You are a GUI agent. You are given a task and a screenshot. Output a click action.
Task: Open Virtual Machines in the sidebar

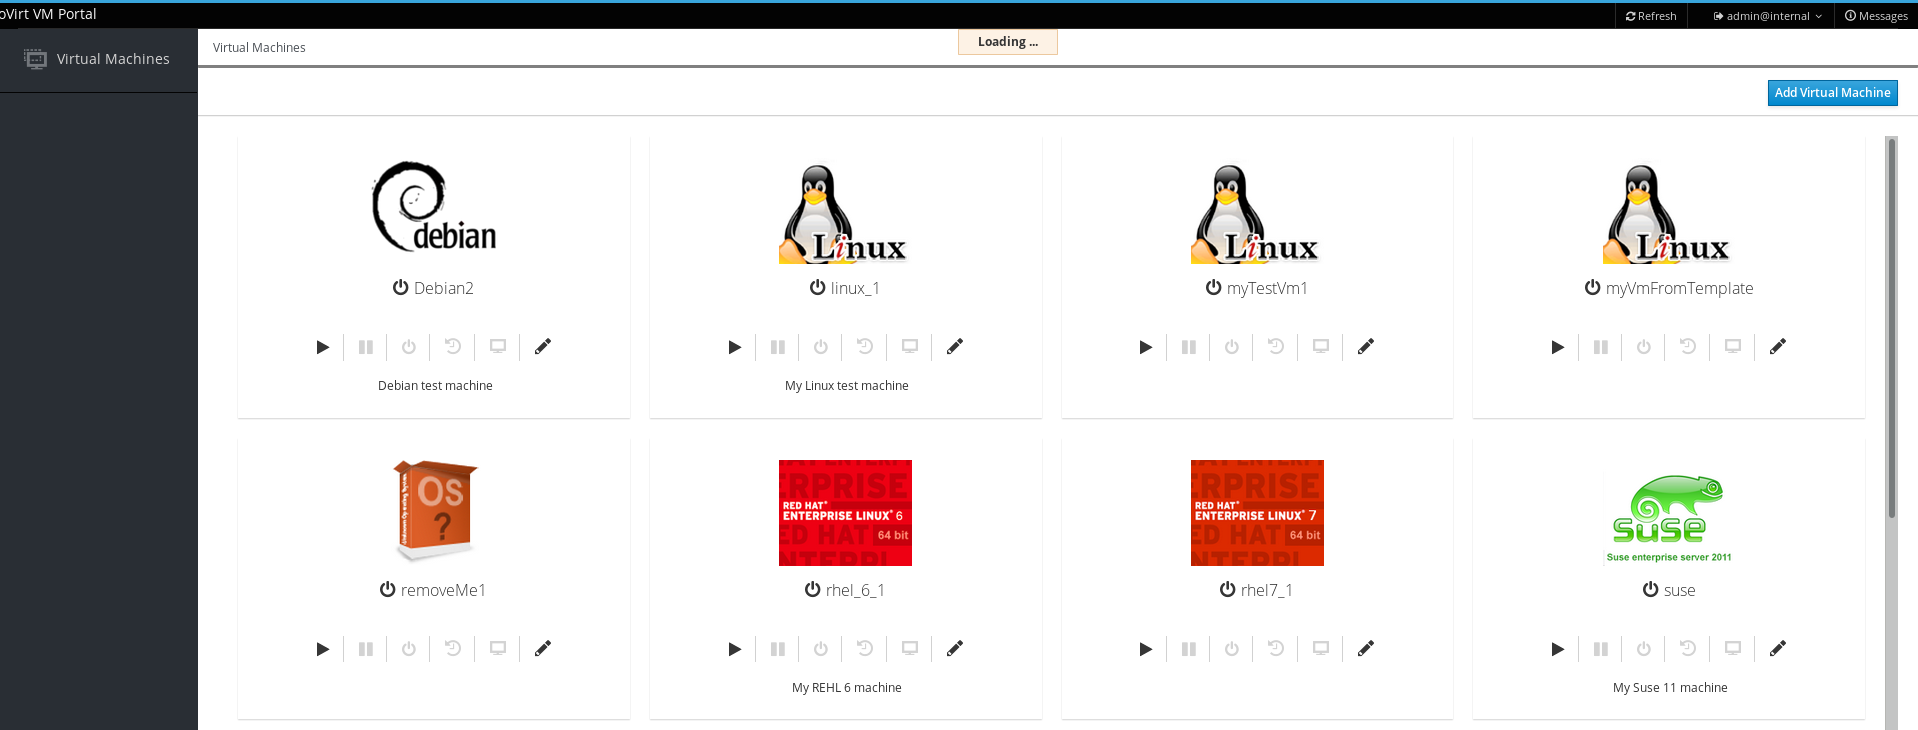(99, 59)
